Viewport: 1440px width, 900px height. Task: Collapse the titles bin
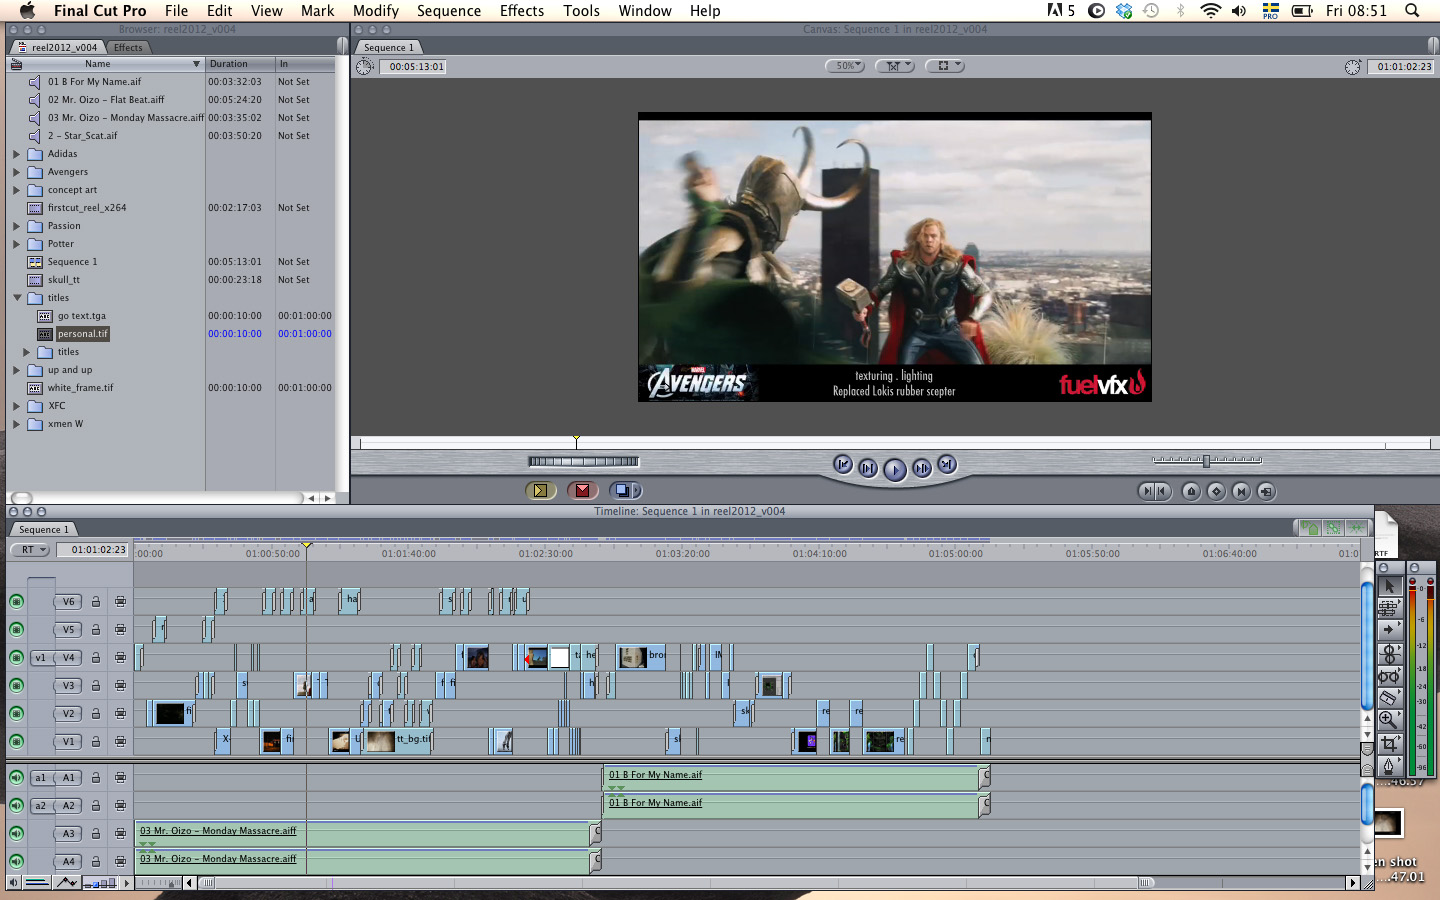(x=17, y=298)
